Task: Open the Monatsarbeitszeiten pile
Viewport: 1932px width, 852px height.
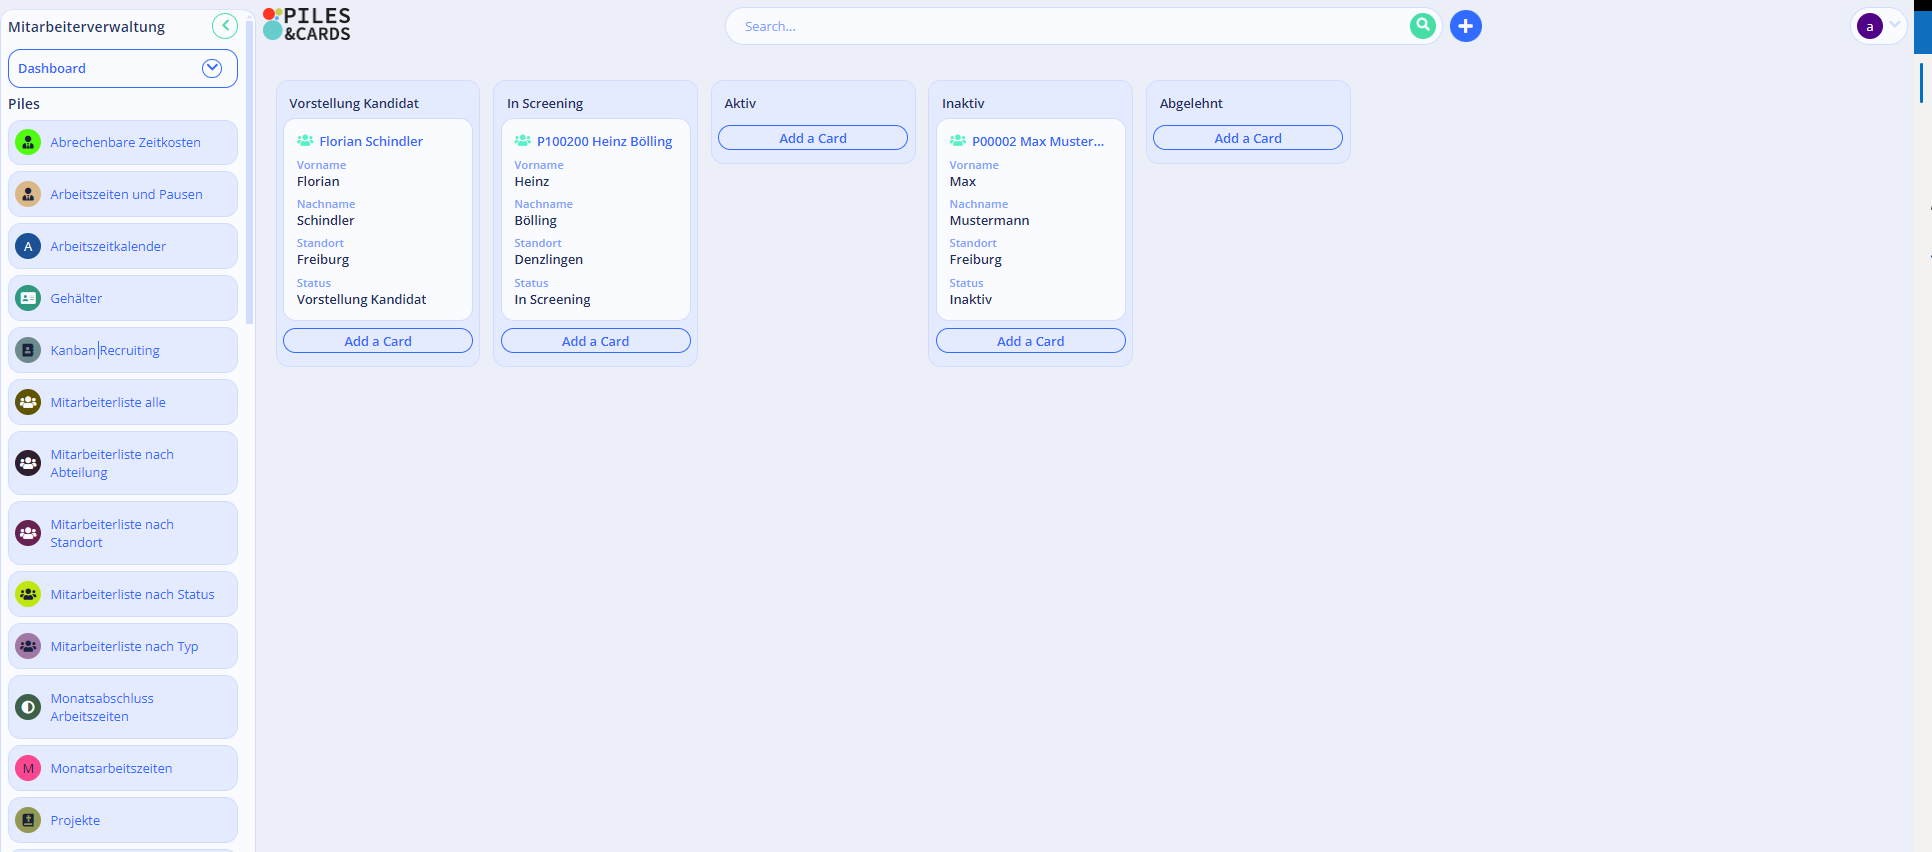Action: coord(123,768)
